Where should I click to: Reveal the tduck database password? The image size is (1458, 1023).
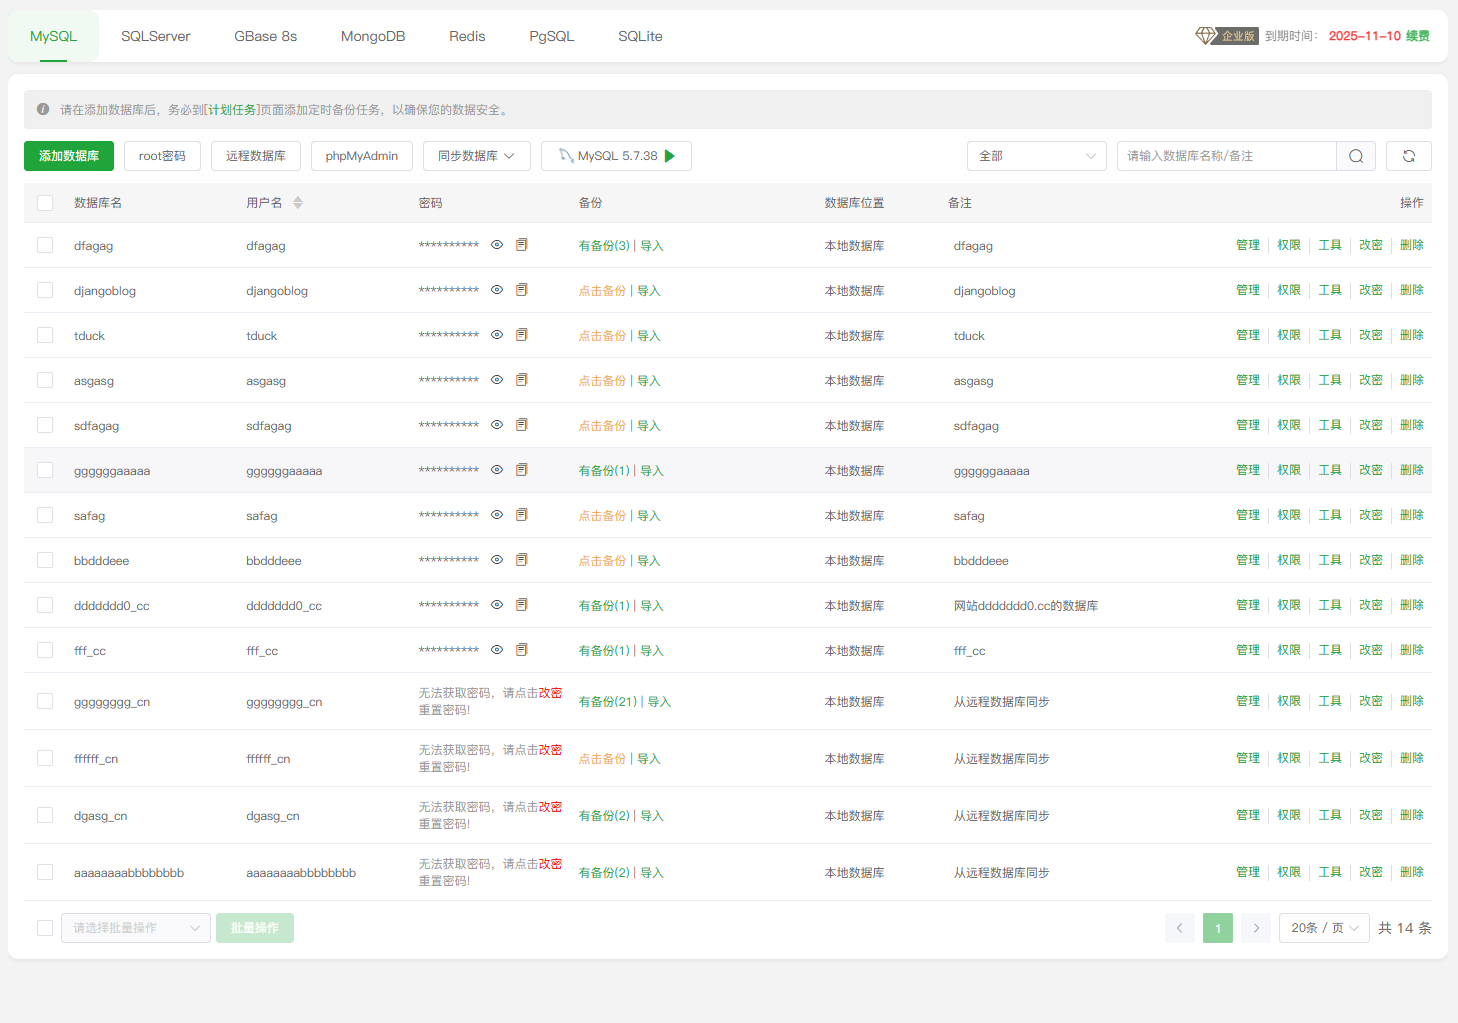[x=497, y=335]
